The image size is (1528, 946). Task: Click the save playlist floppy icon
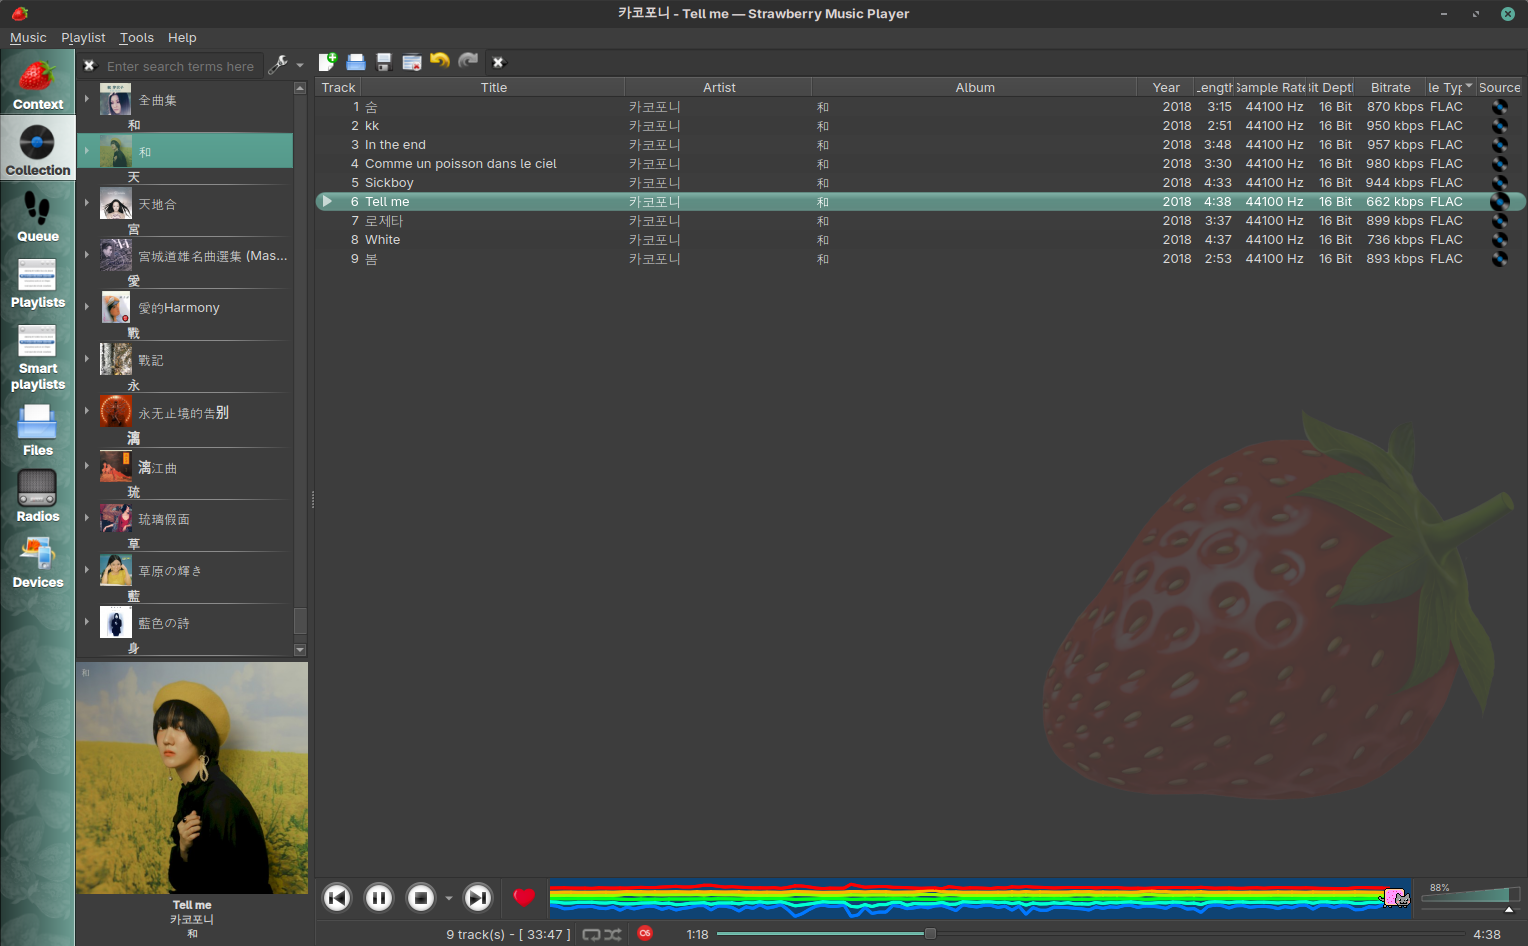click(383, 62)
